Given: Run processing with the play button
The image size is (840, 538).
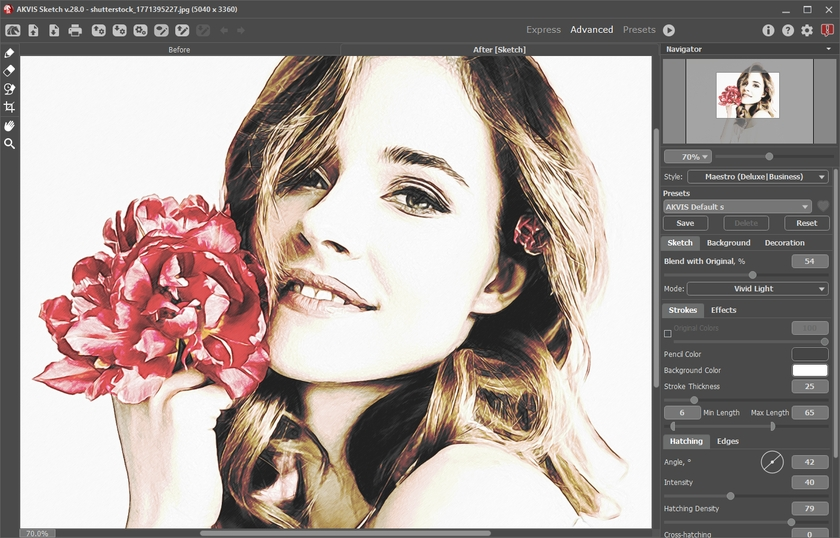Looking at the screenshot, I should click(x=668, y=30).
